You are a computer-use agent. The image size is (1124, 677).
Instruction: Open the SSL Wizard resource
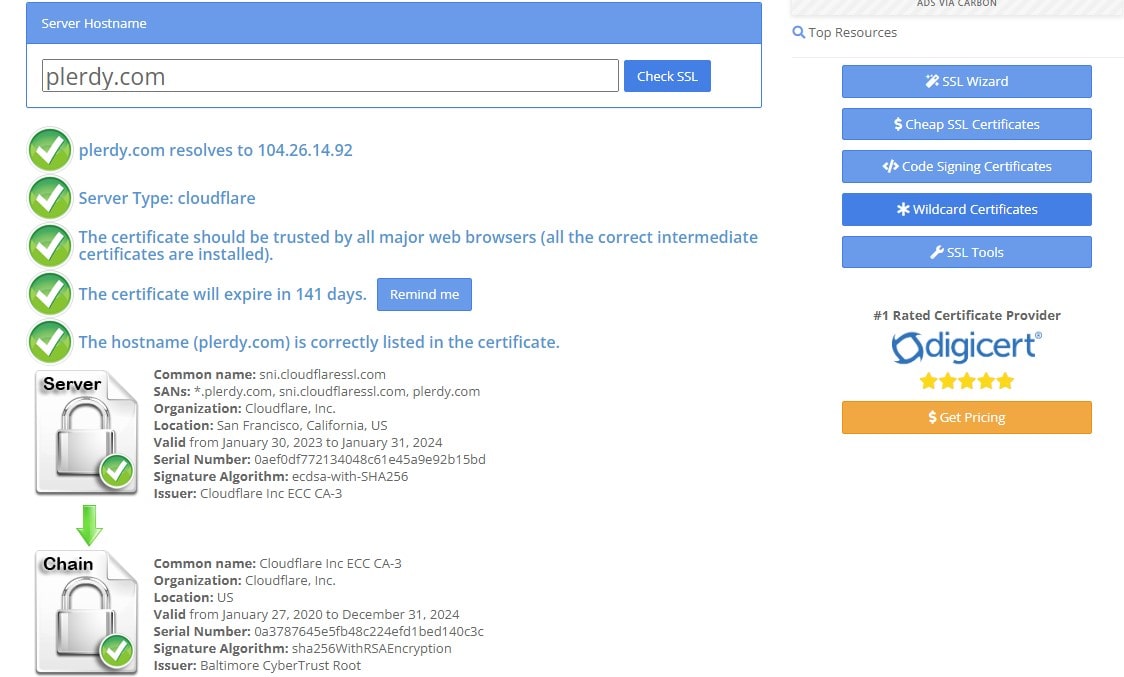click(966, 81)
